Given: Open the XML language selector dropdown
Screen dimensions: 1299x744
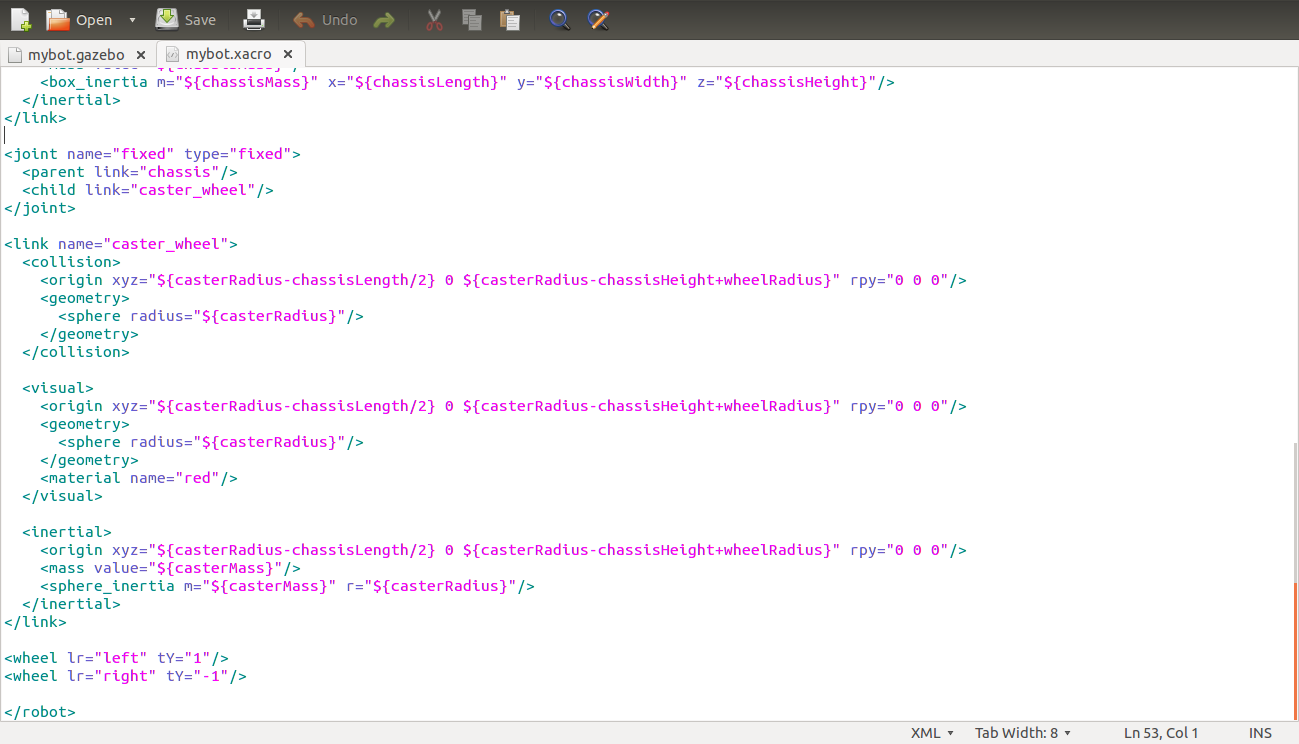Looking at the screenshot, I should coord(932,733).
